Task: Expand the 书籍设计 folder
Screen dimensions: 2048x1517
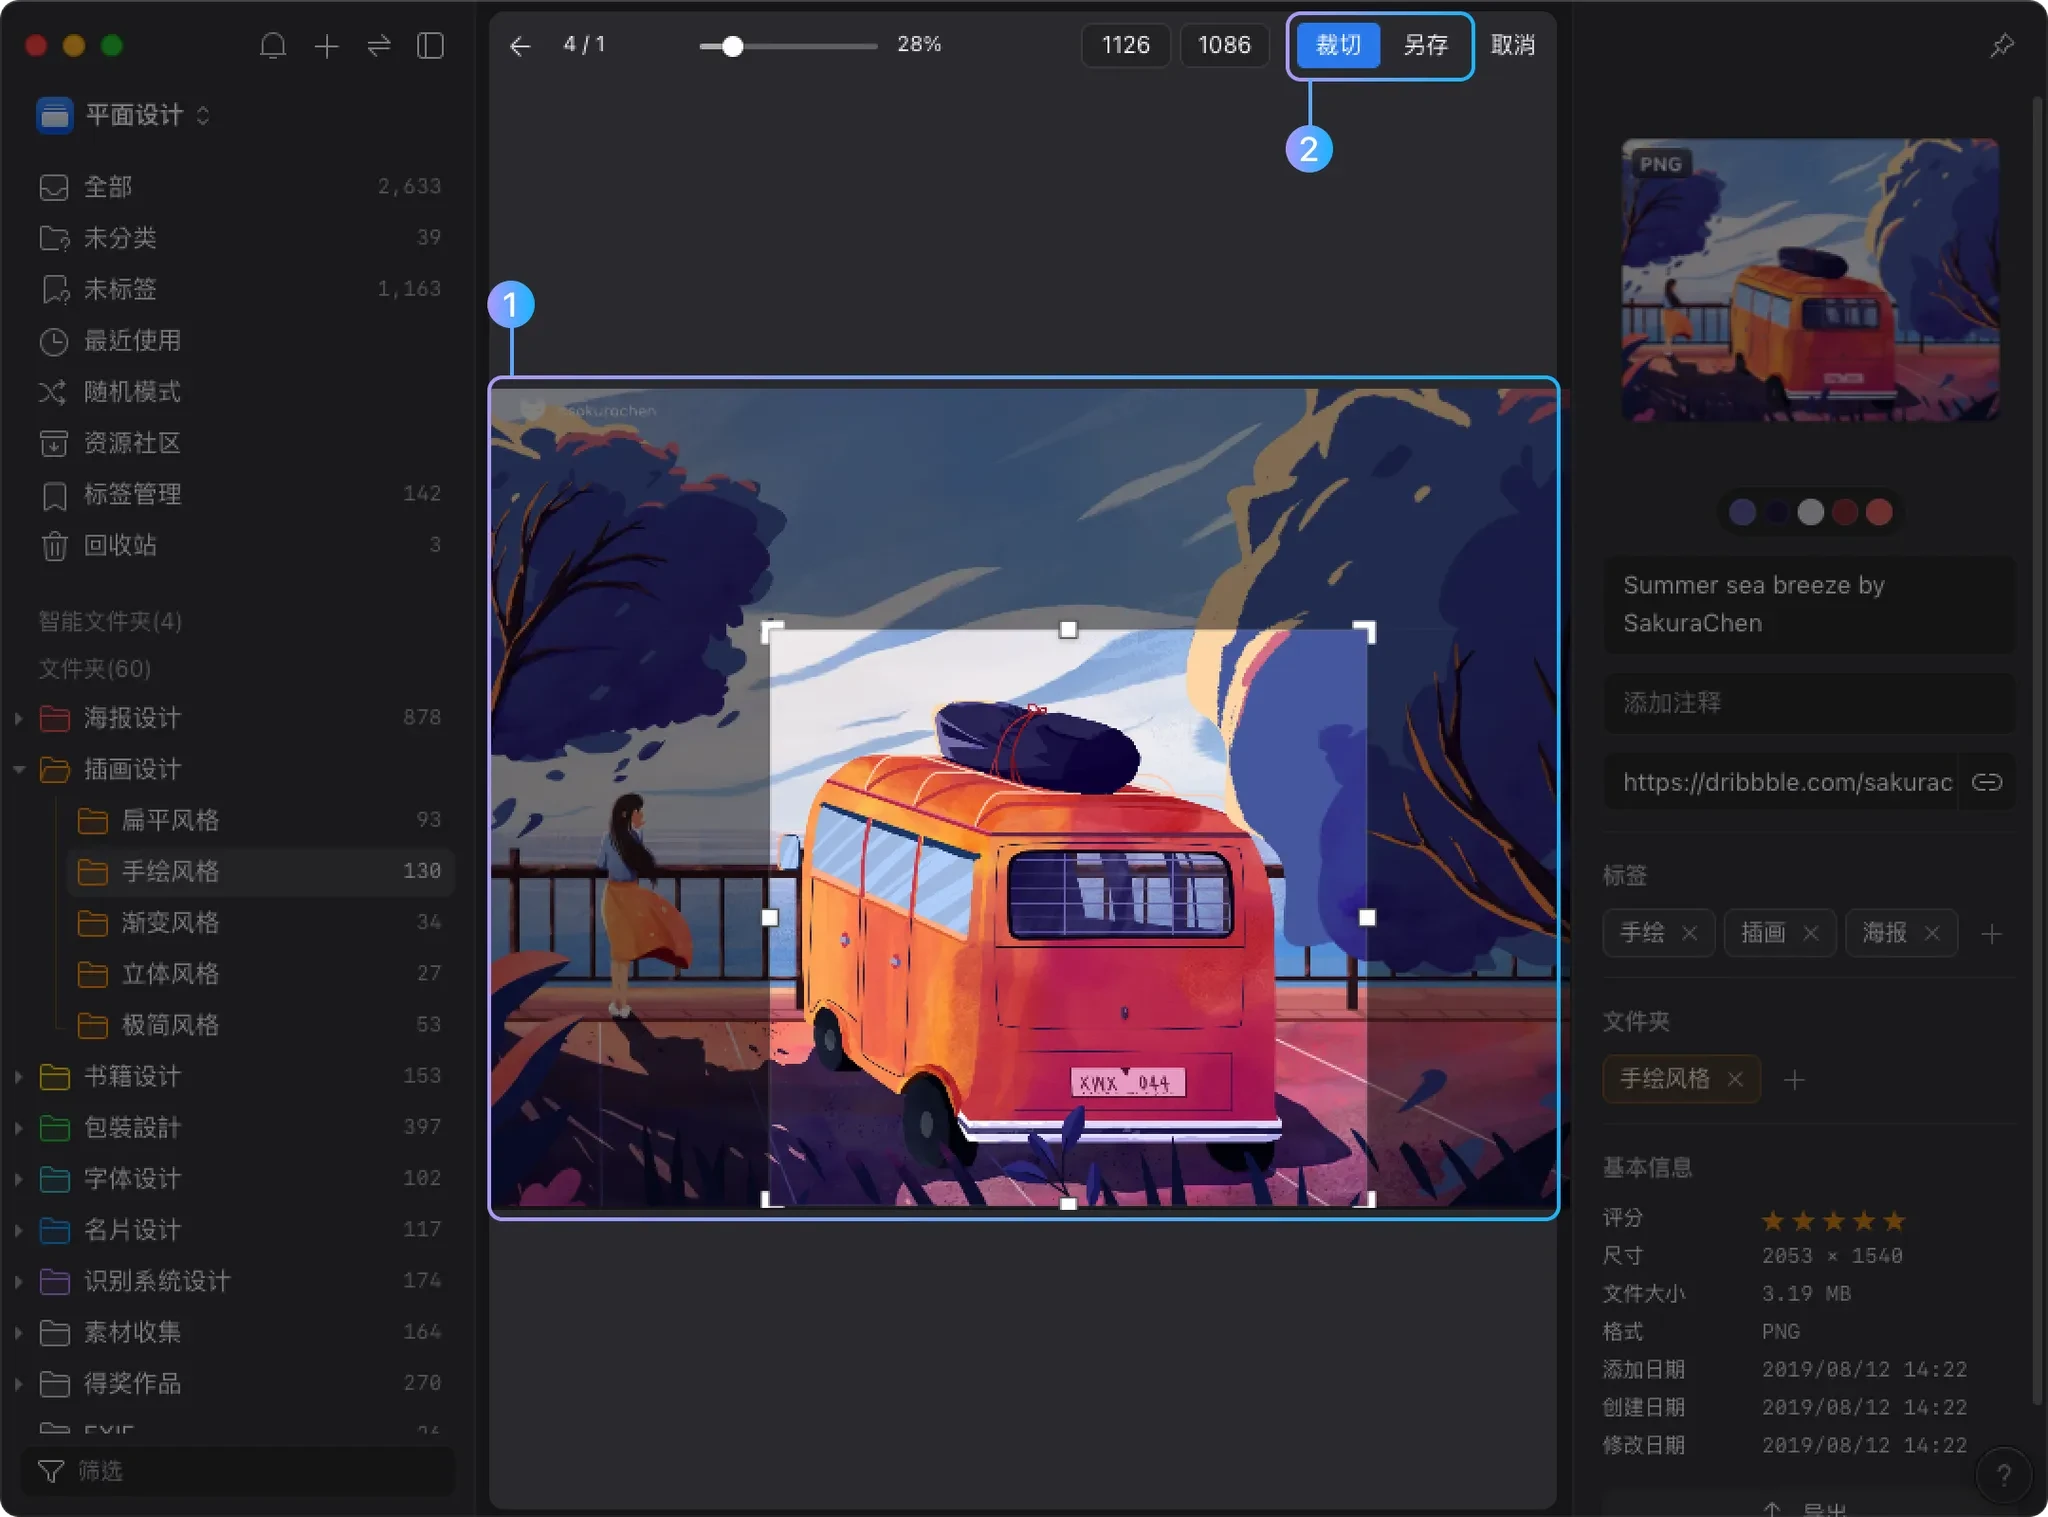Action: pos(18,1076)
